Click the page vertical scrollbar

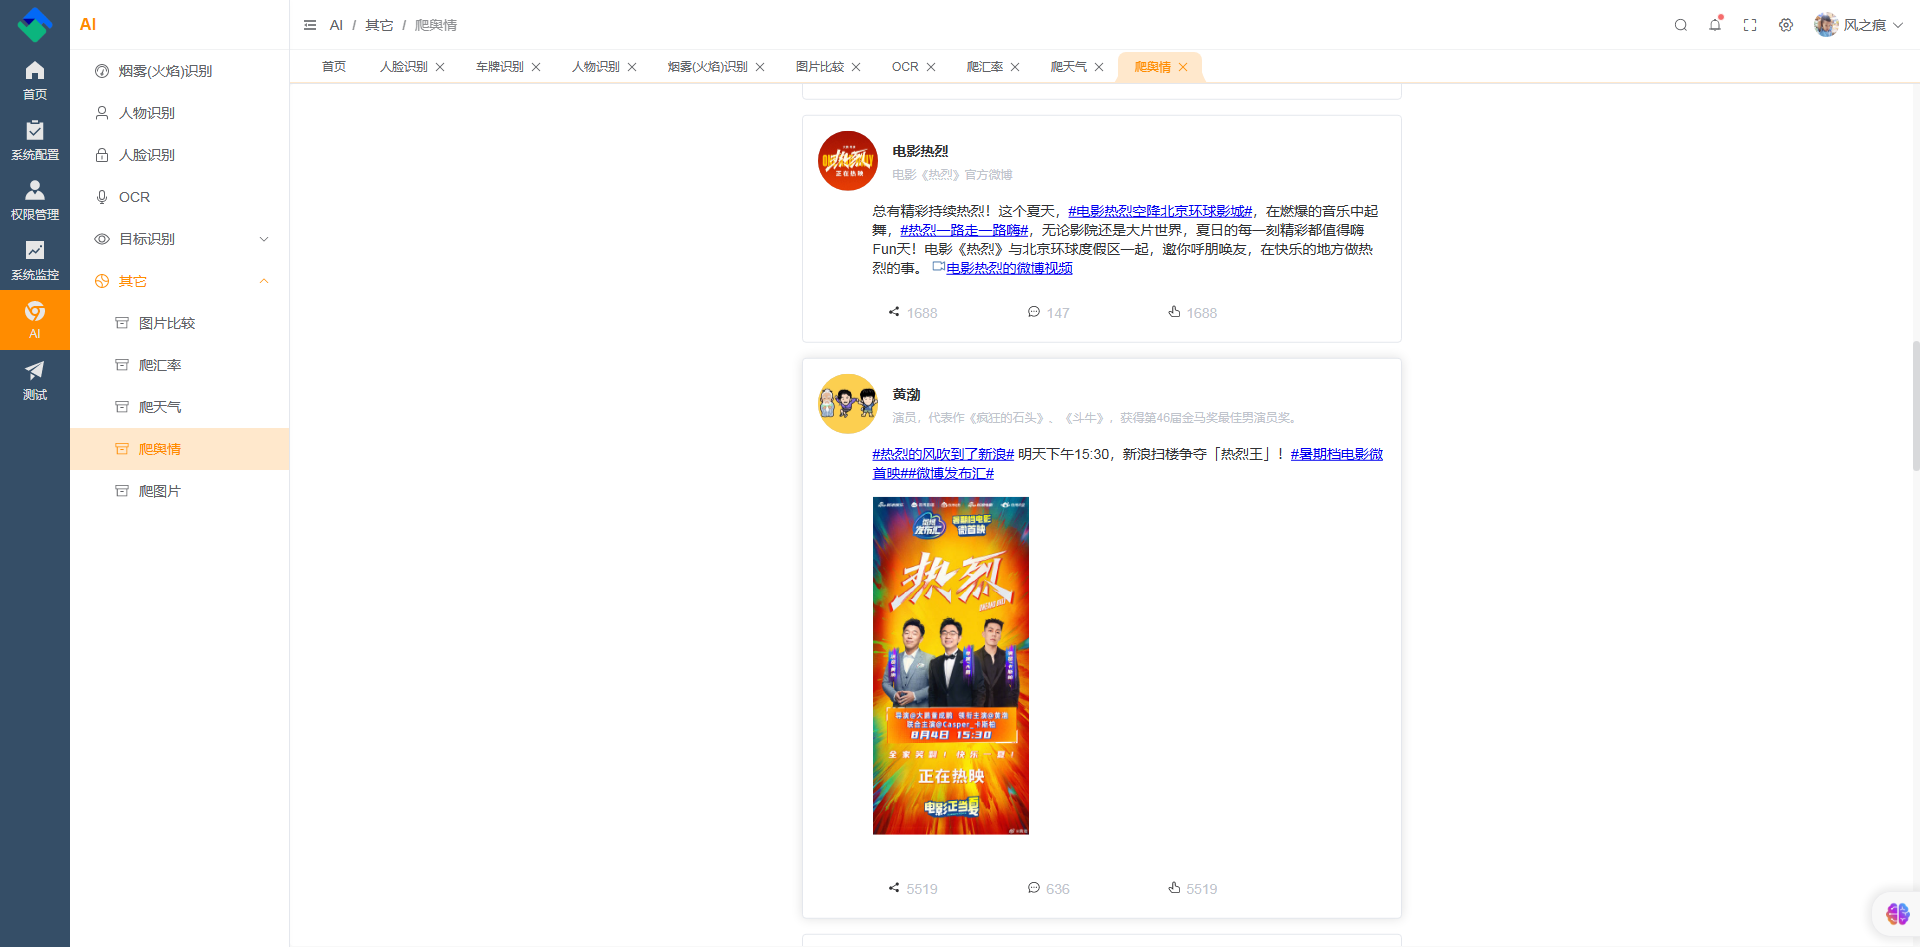point(1915,405)
